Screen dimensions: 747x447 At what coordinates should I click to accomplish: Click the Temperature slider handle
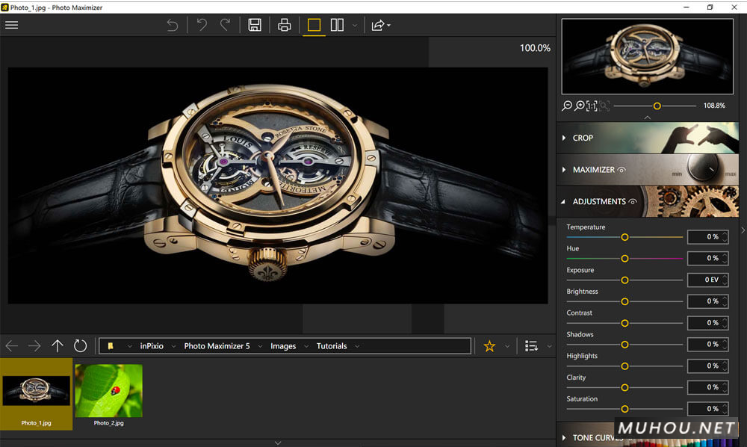[x=625, y=237]
